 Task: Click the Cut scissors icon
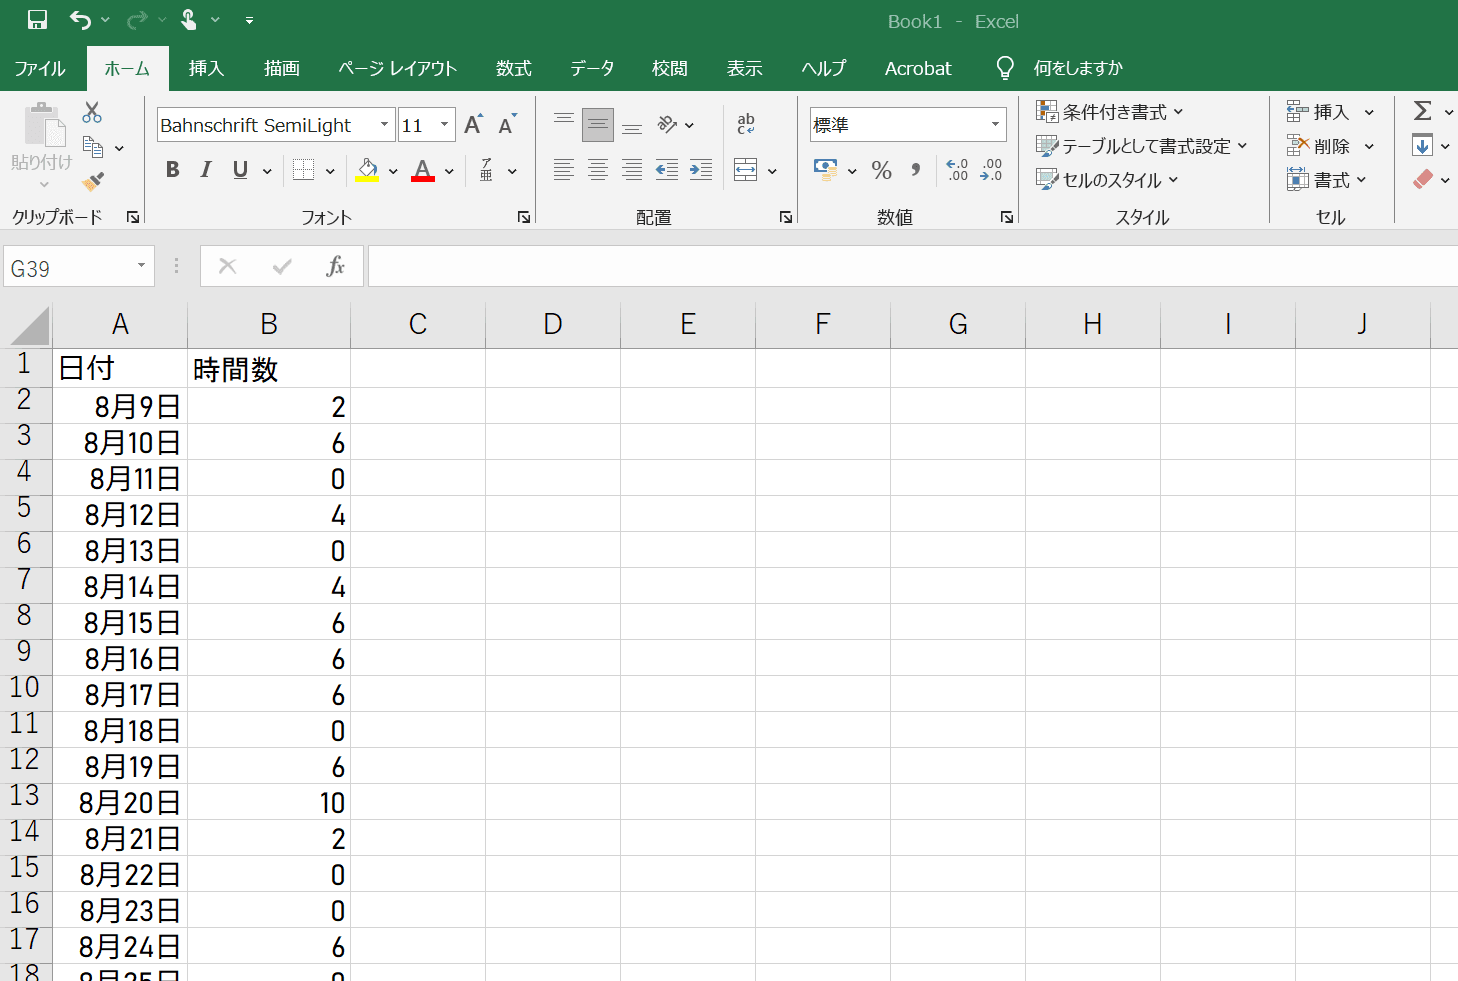92,112
